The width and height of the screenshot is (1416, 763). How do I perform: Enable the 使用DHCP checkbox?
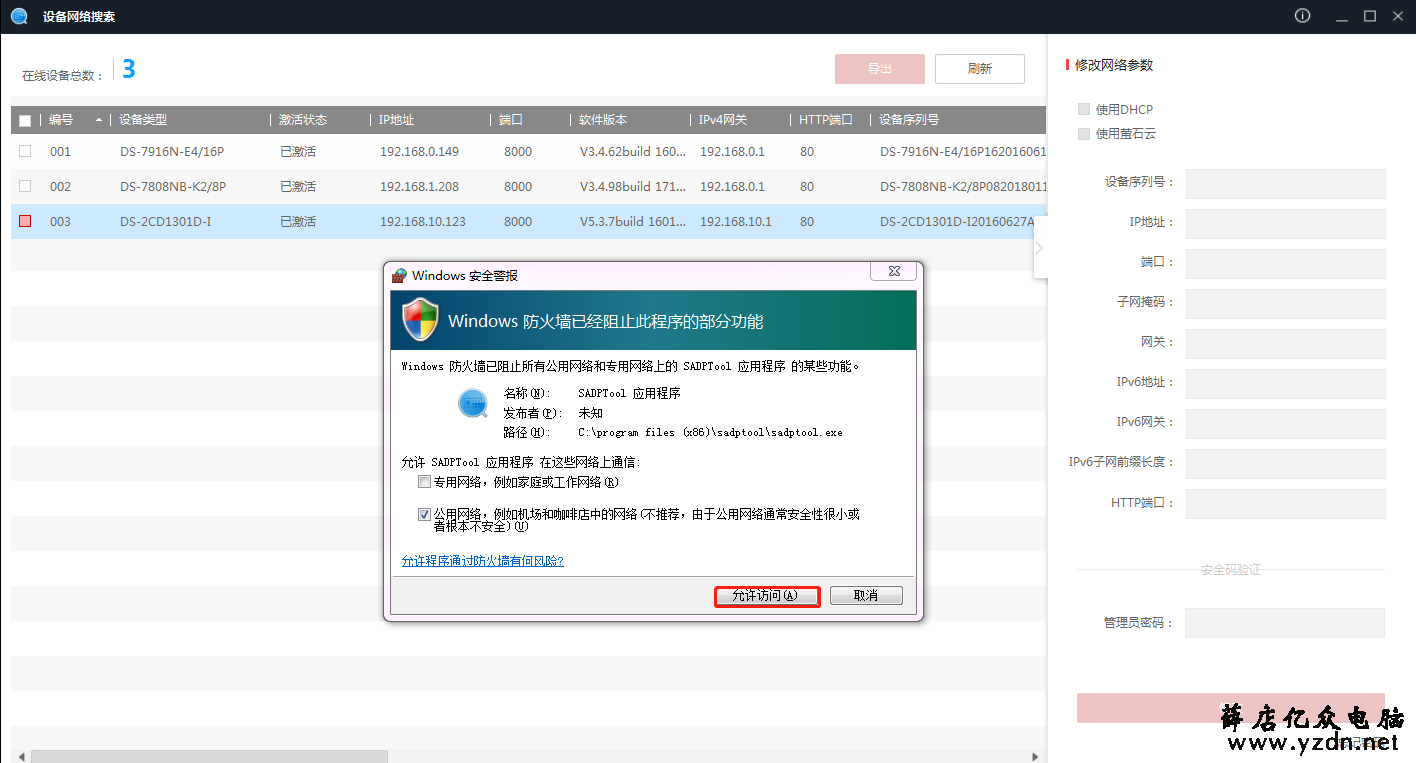point(1084,109)
